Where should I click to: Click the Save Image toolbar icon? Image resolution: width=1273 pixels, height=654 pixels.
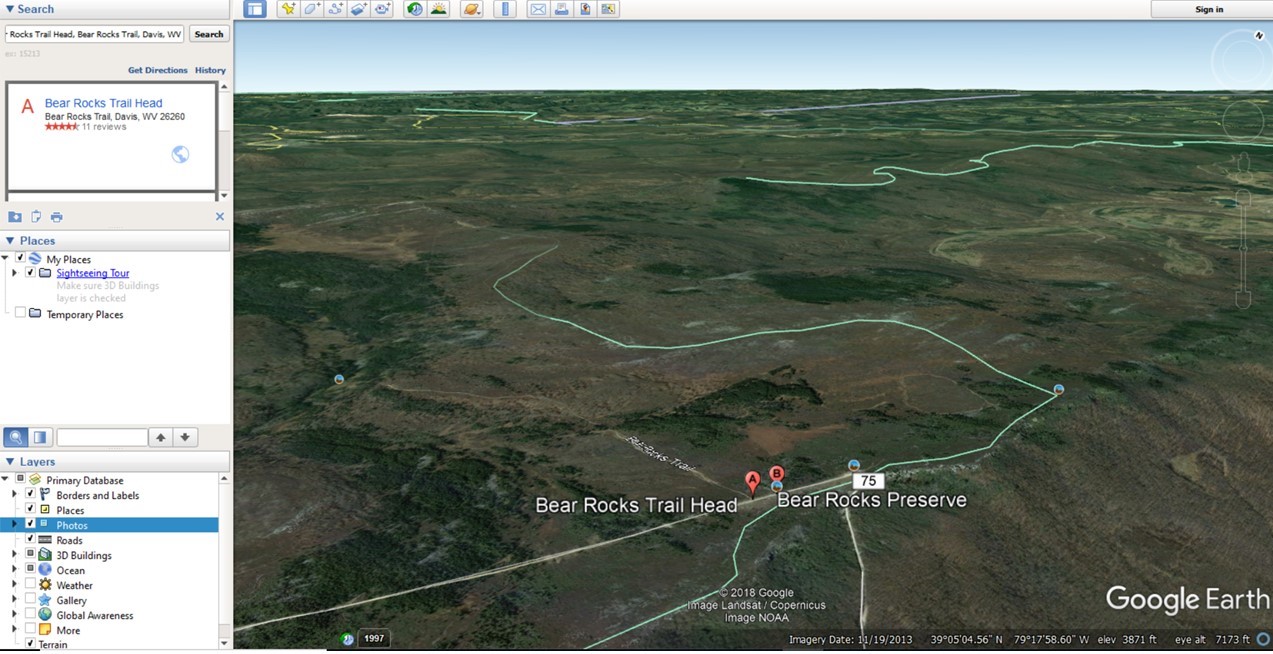(x=585, y=9)
